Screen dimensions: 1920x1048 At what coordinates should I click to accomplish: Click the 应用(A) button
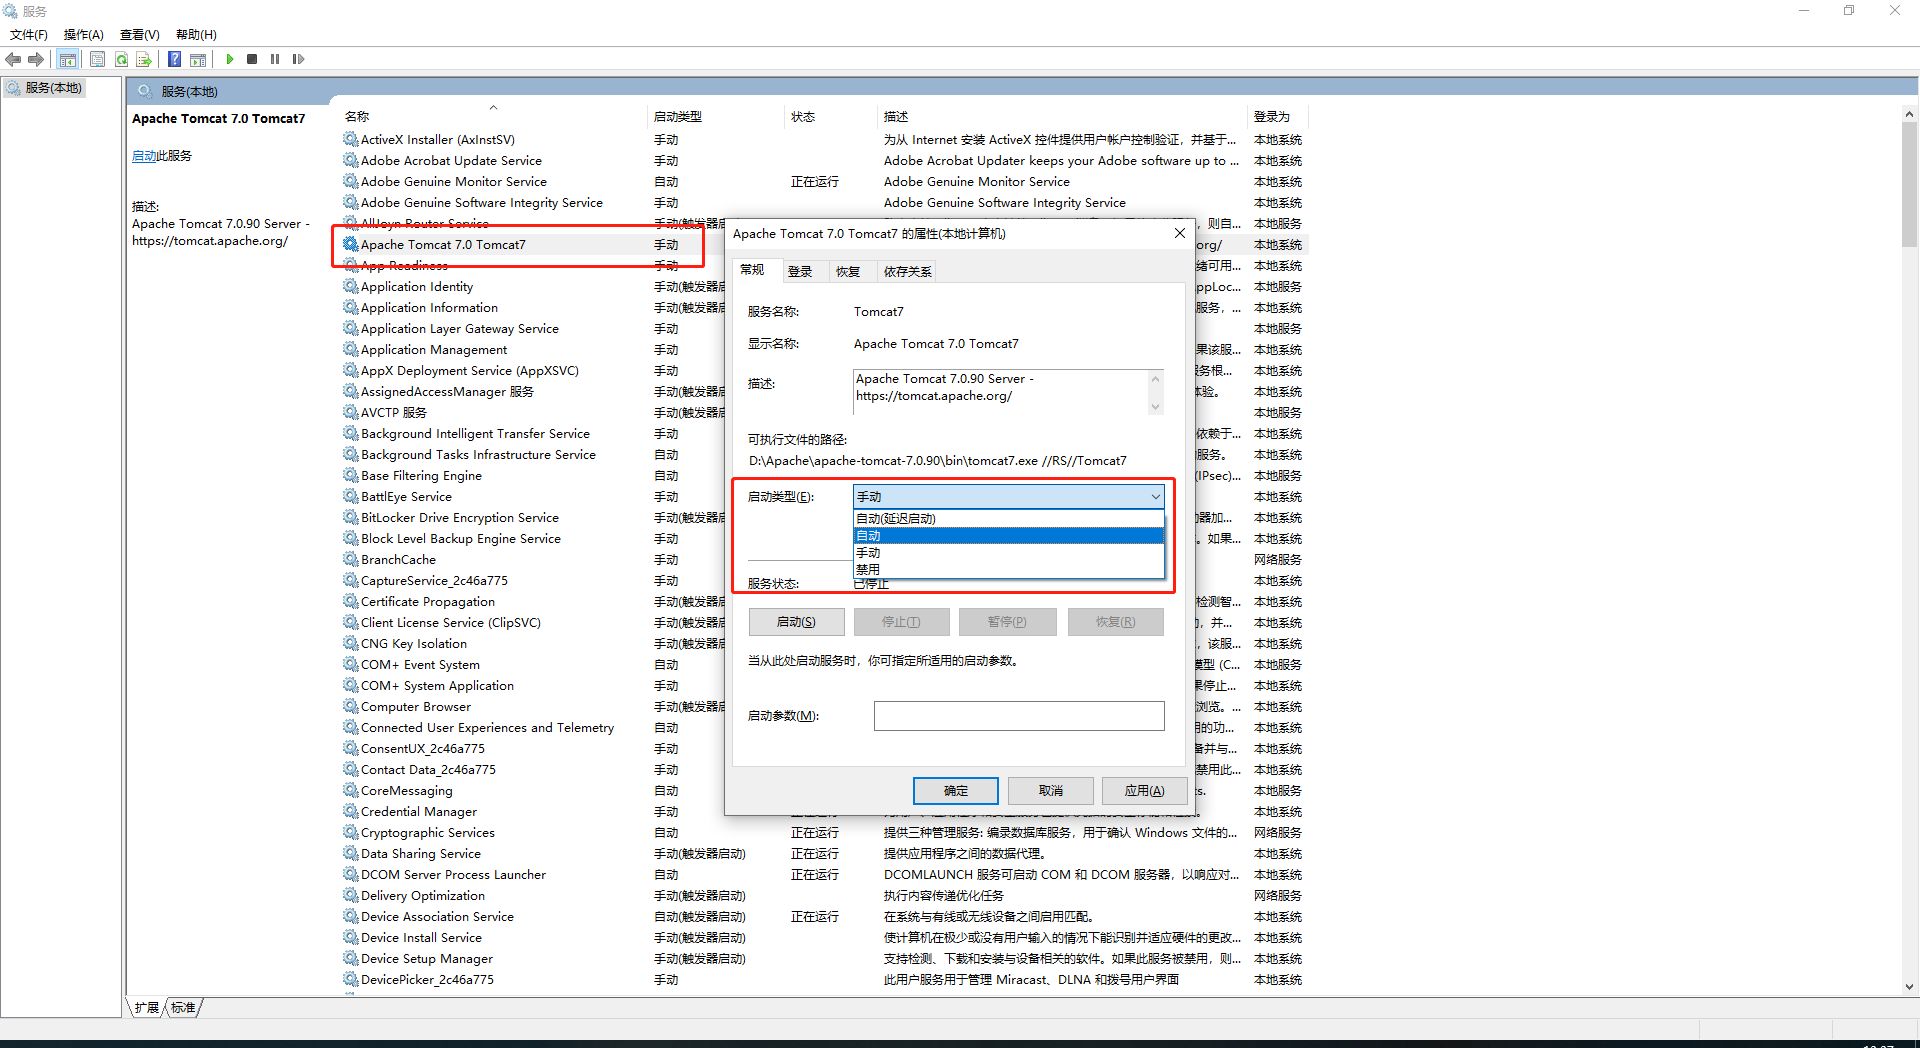point(1144,790)
